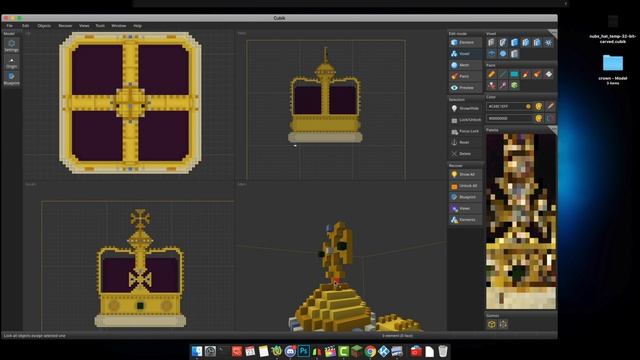Open the Trash in the Dock

coord(443,351)
